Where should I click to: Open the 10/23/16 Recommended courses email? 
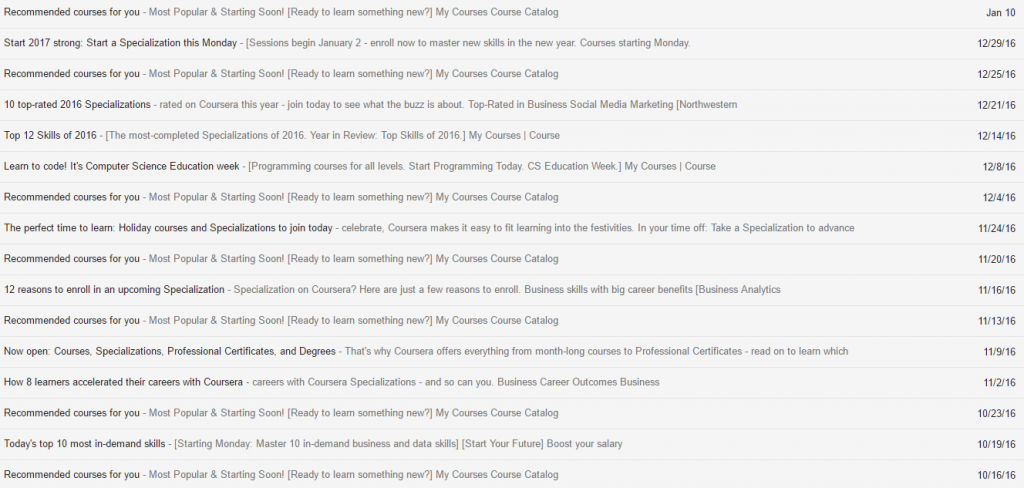coord(512,413)
